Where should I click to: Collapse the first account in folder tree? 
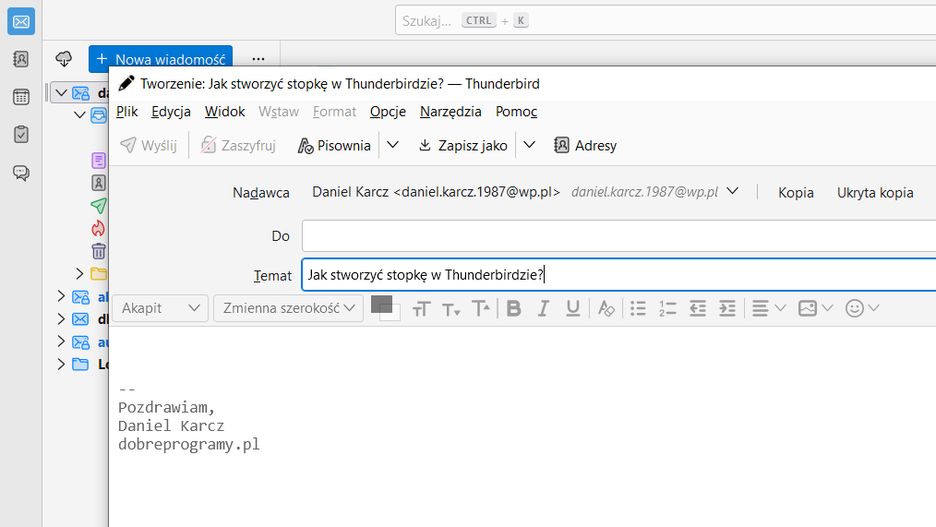(61, 93)
